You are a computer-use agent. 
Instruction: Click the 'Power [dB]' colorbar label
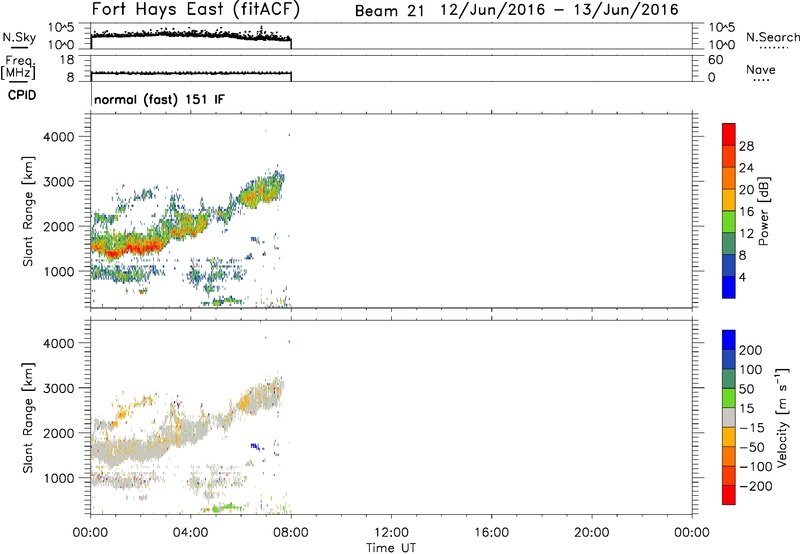click(763, 211)
